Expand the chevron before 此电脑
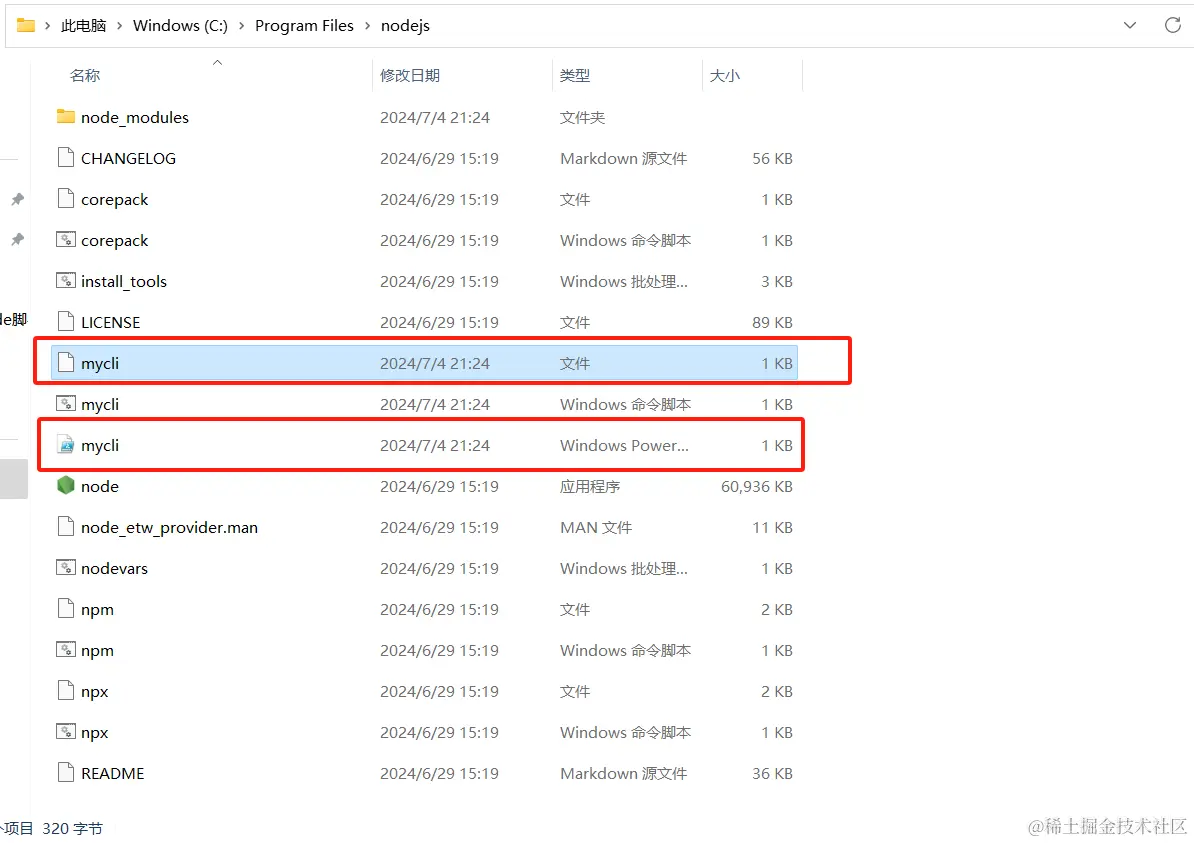Screen dimensions: 1194x843 coord(47,26)
